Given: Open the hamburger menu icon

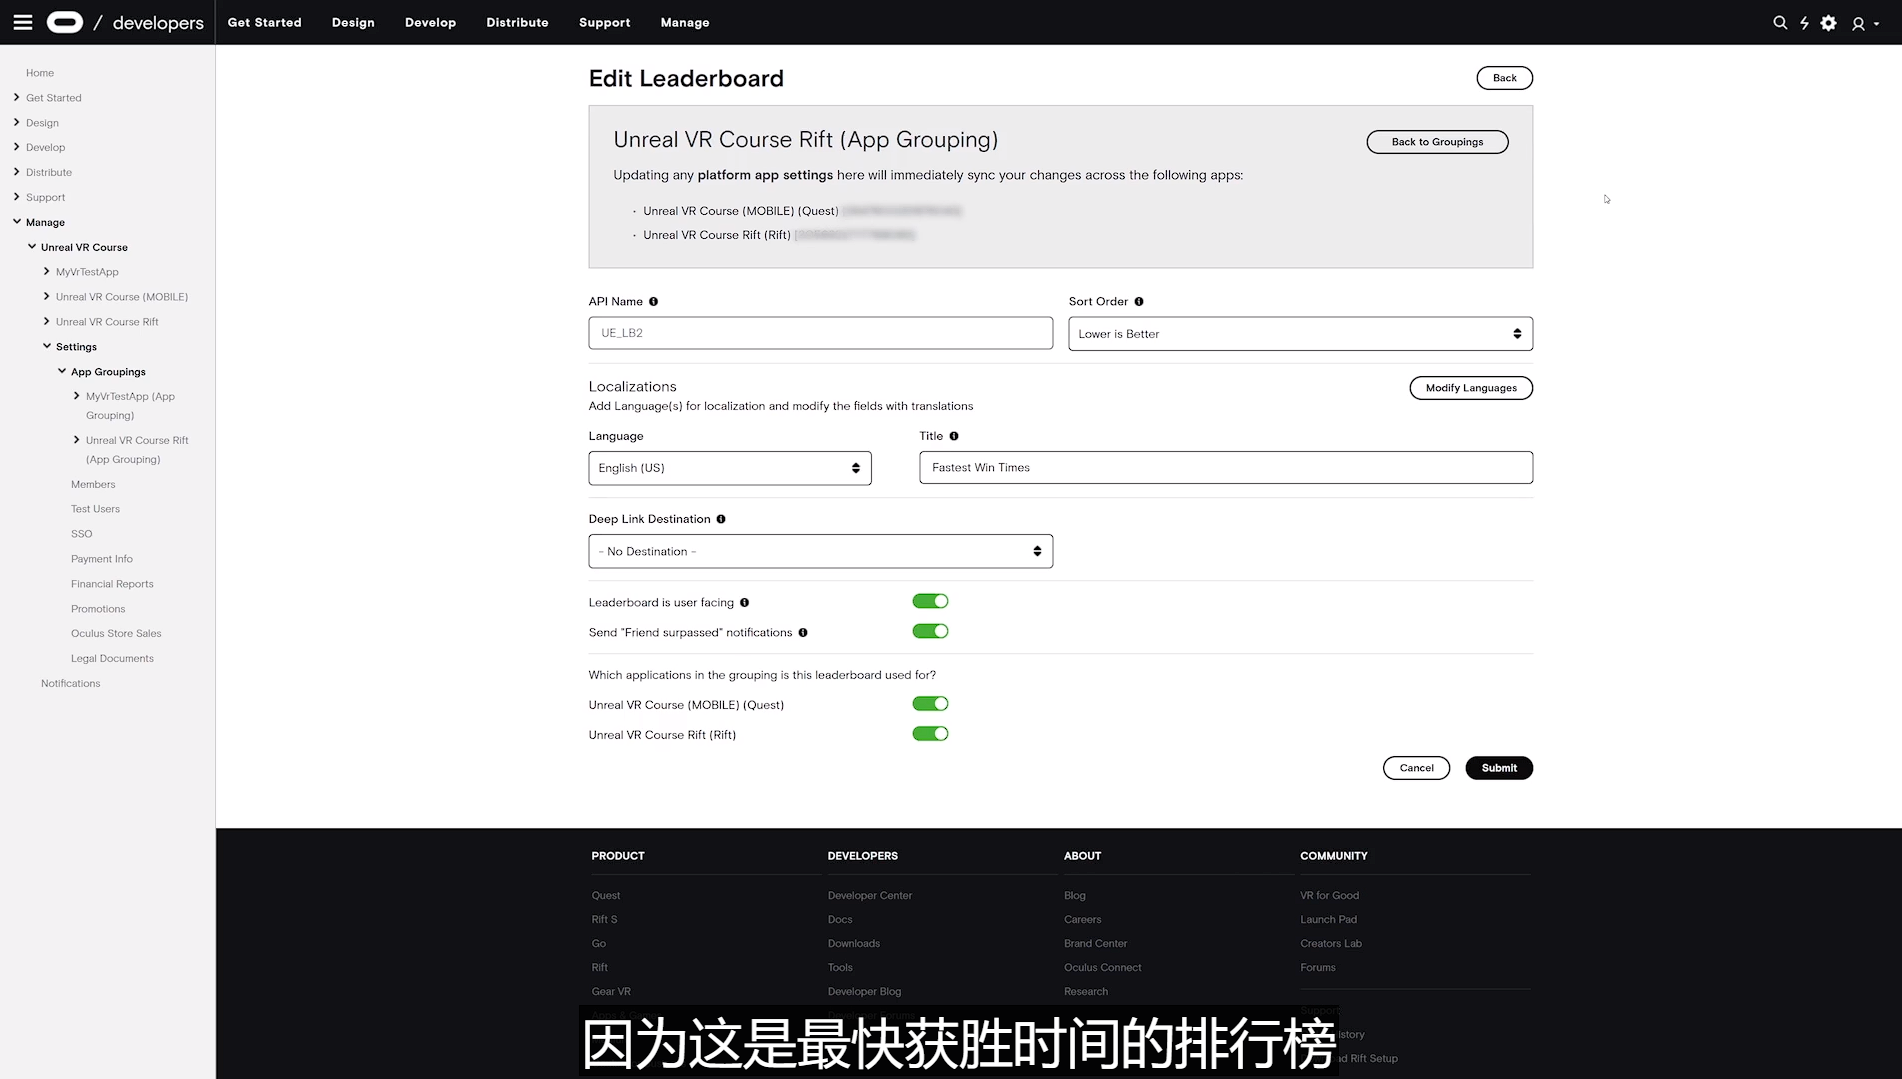Looking at the screenshot, I should click(23, 22).
